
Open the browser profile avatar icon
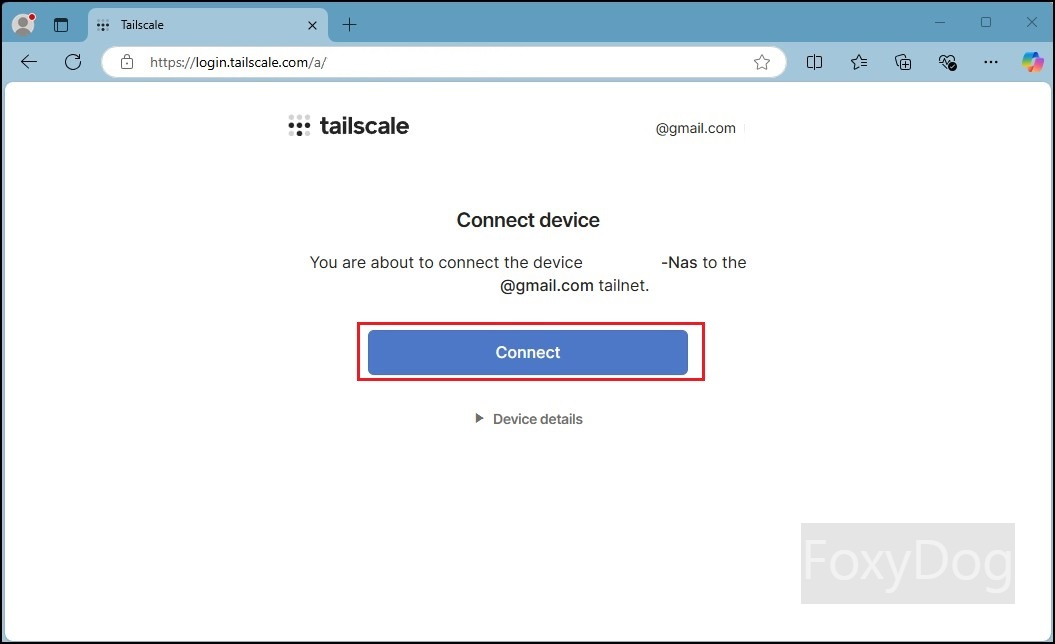coord(24,24)
